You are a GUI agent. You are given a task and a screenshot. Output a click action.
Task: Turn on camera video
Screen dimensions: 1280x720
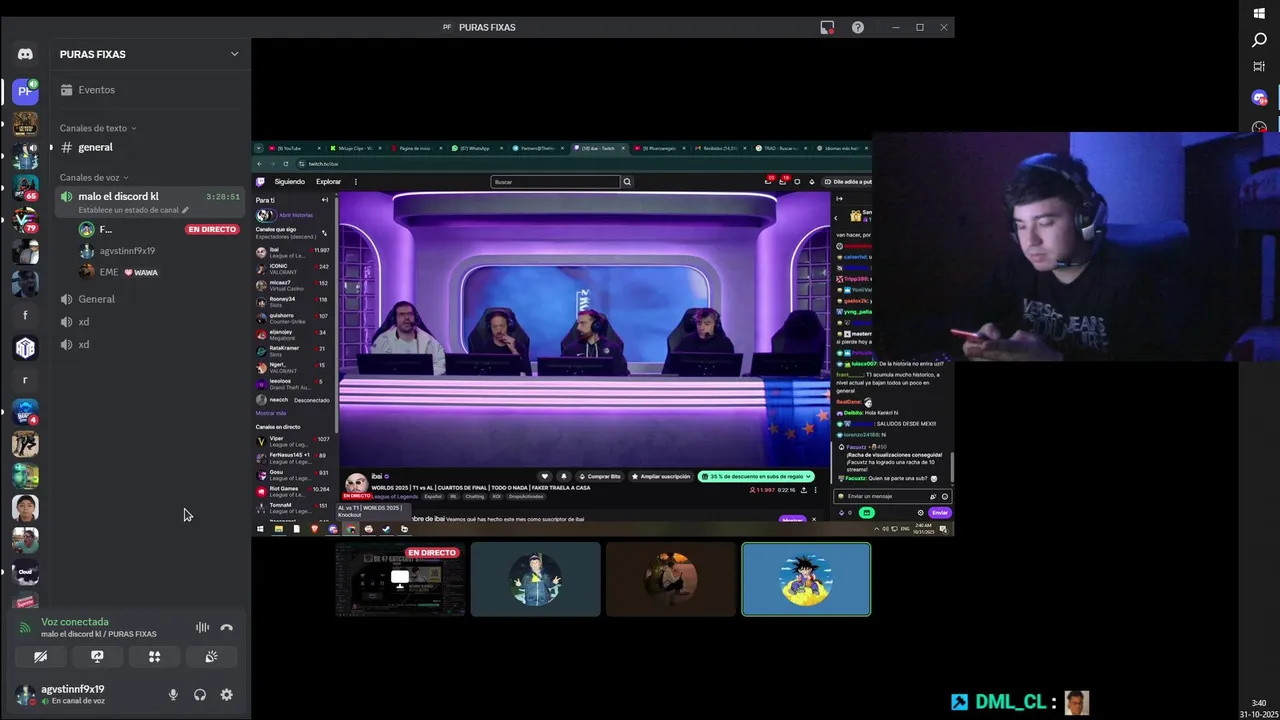click(40, 657)
